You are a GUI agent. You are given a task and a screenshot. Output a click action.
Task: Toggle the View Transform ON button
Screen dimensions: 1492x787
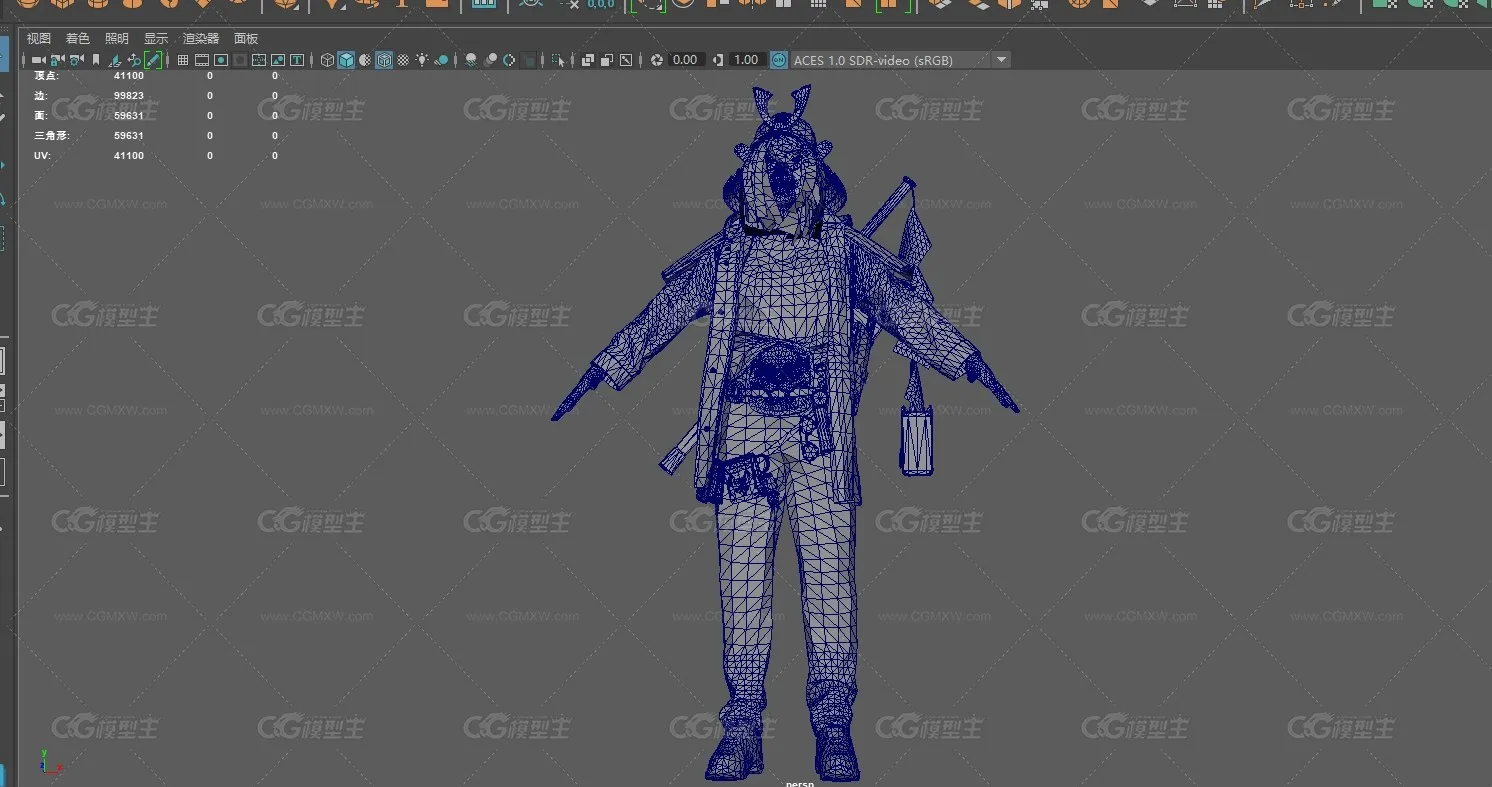[x=779, y=60]
